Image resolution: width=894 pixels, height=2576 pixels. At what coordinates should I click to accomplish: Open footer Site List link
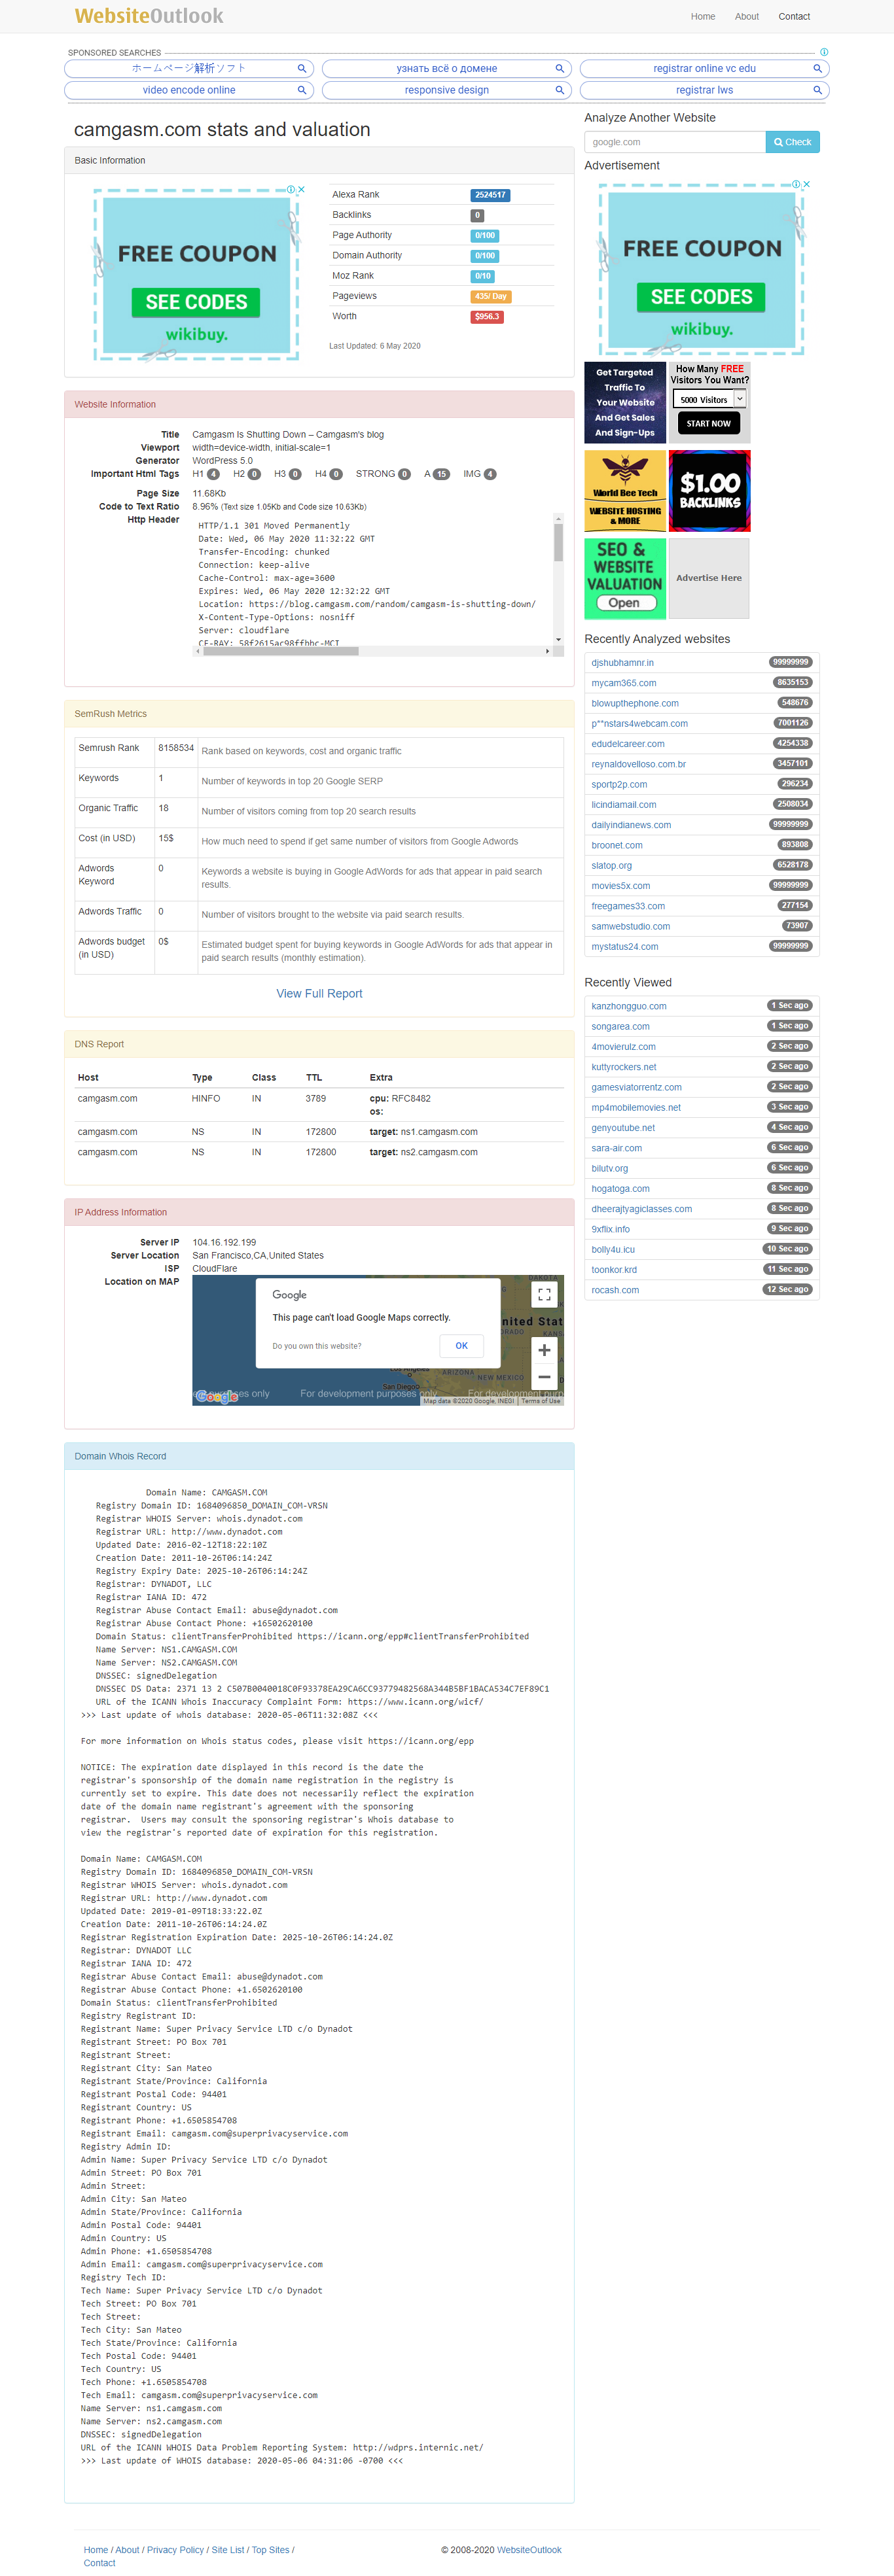coord(228,2550)
